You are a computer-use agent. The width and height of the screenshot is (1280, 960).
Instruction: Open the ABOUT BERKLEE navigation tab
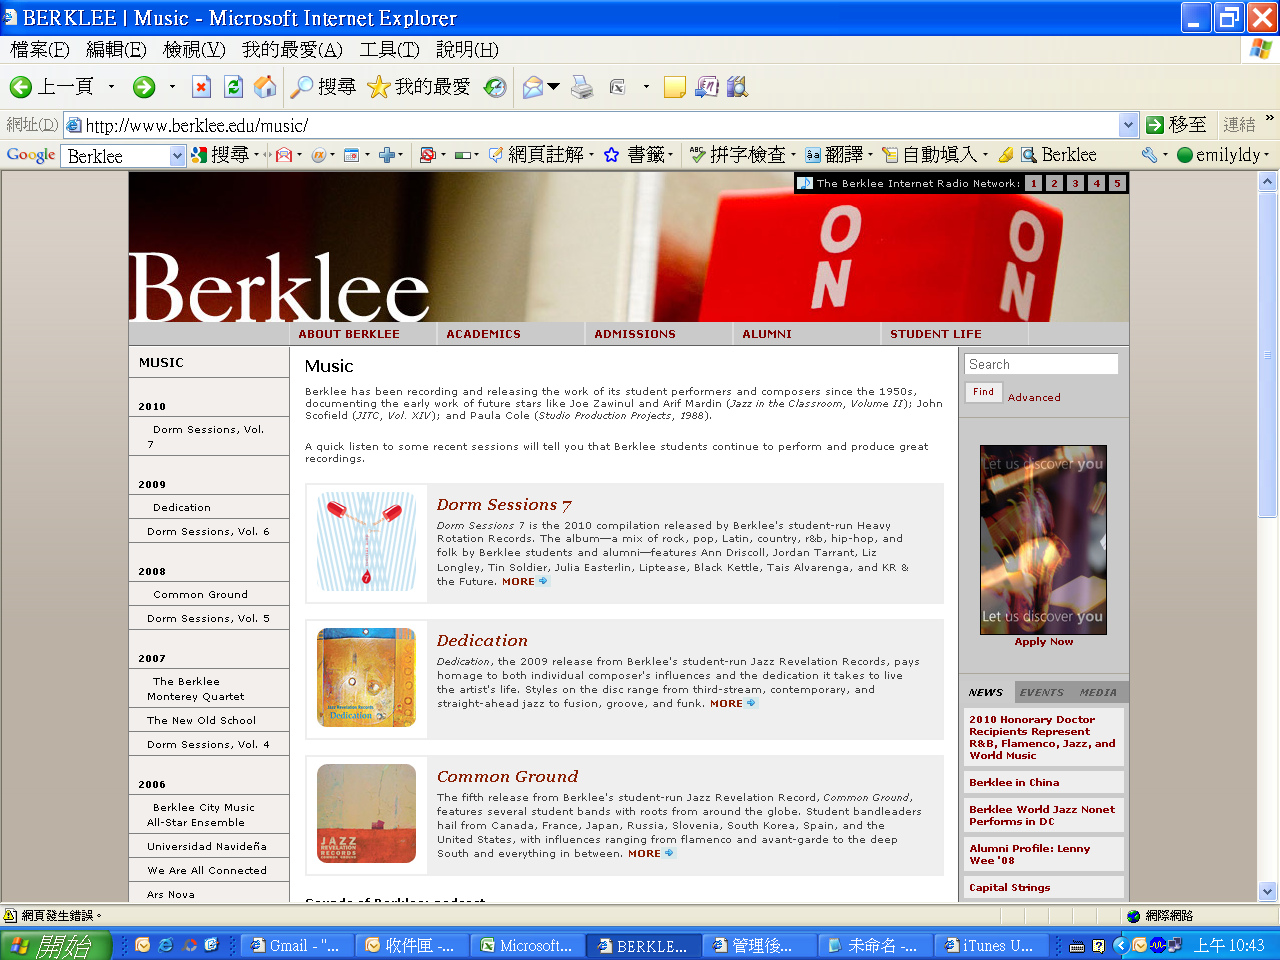point(349,334)
